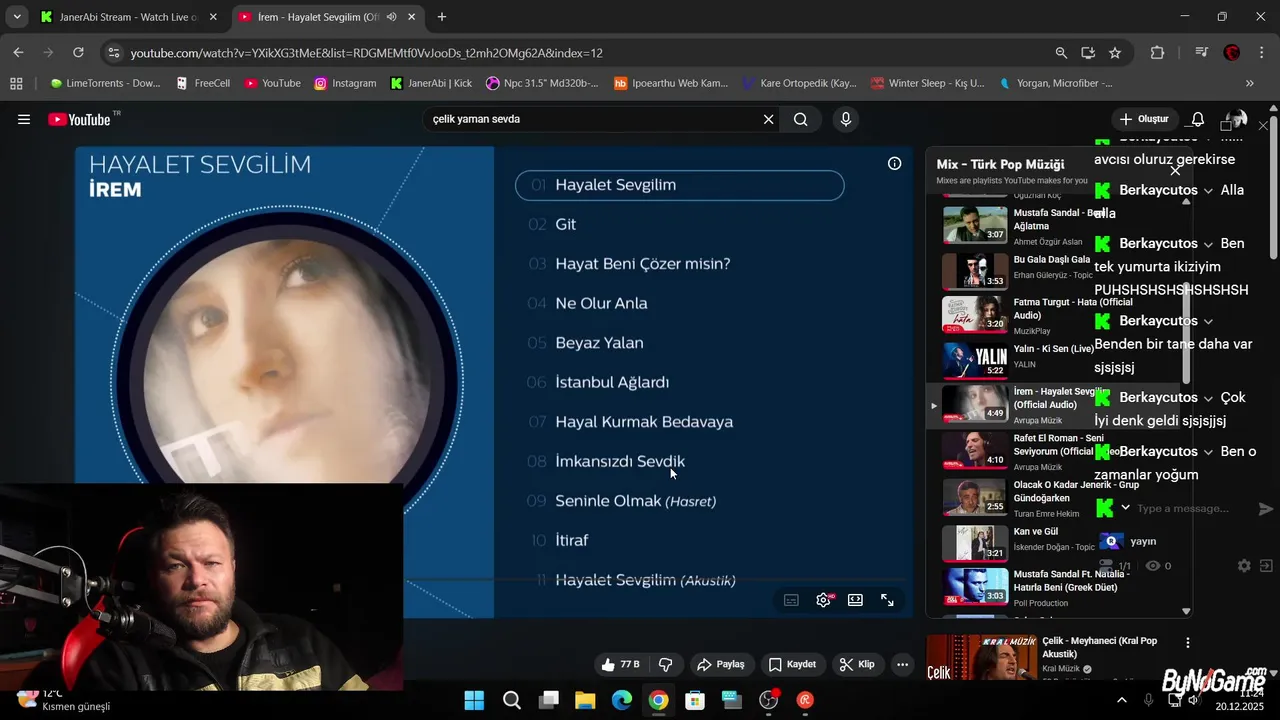Share the video via Paylaş
The height and width of the screenshot is (720, 1280).
coord(721,664)
